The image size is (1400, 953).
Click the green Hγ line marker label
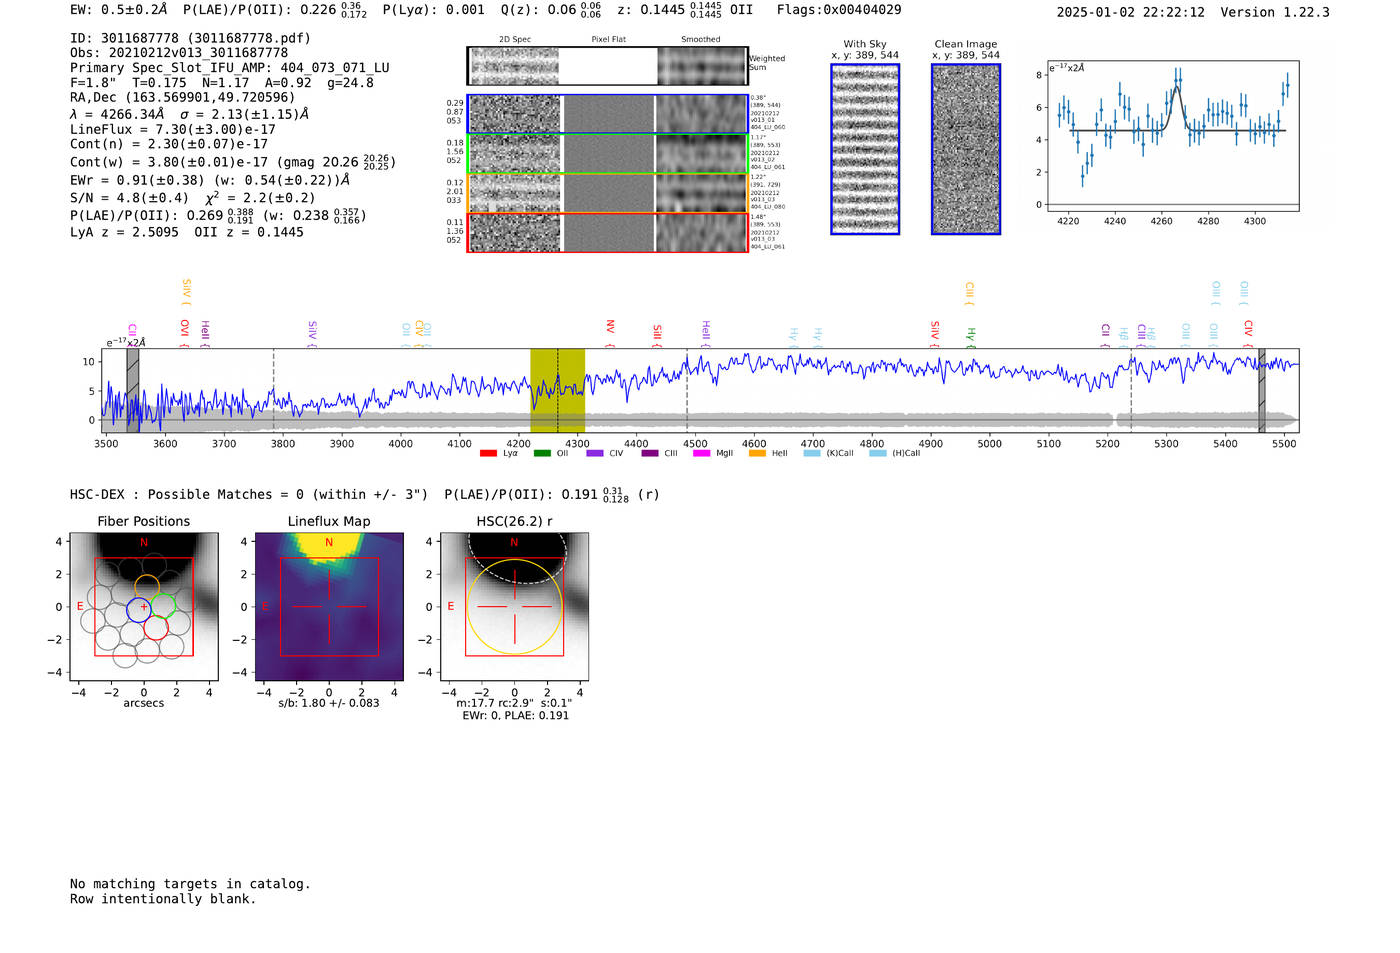(970, 336)
